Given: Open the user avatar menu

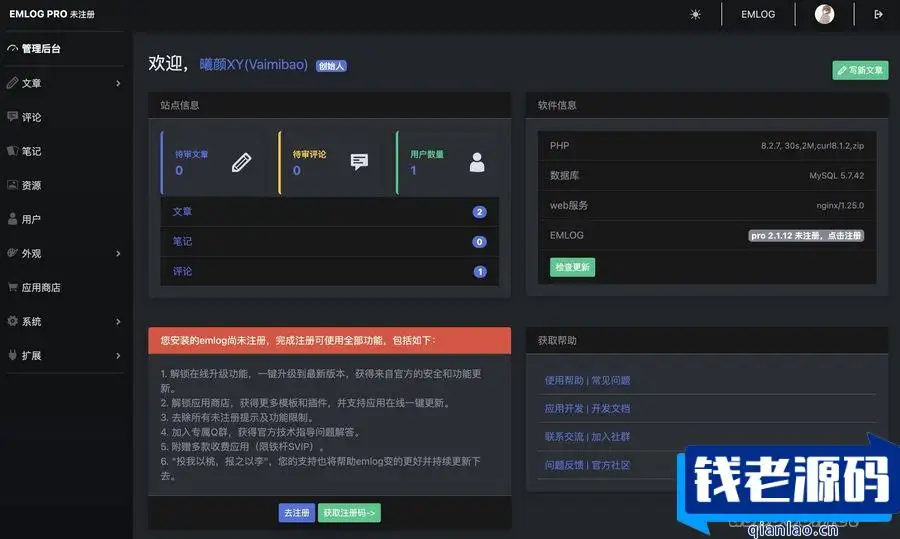Looking at the screenshot, I should pos(824,14).
